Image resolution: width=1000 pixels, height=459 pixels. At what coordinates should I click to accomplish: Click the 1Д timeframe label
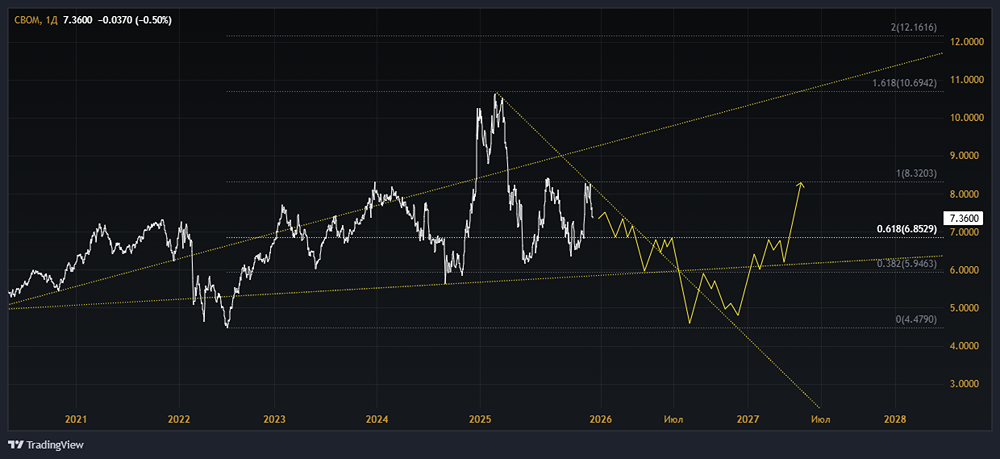(52, 21)
